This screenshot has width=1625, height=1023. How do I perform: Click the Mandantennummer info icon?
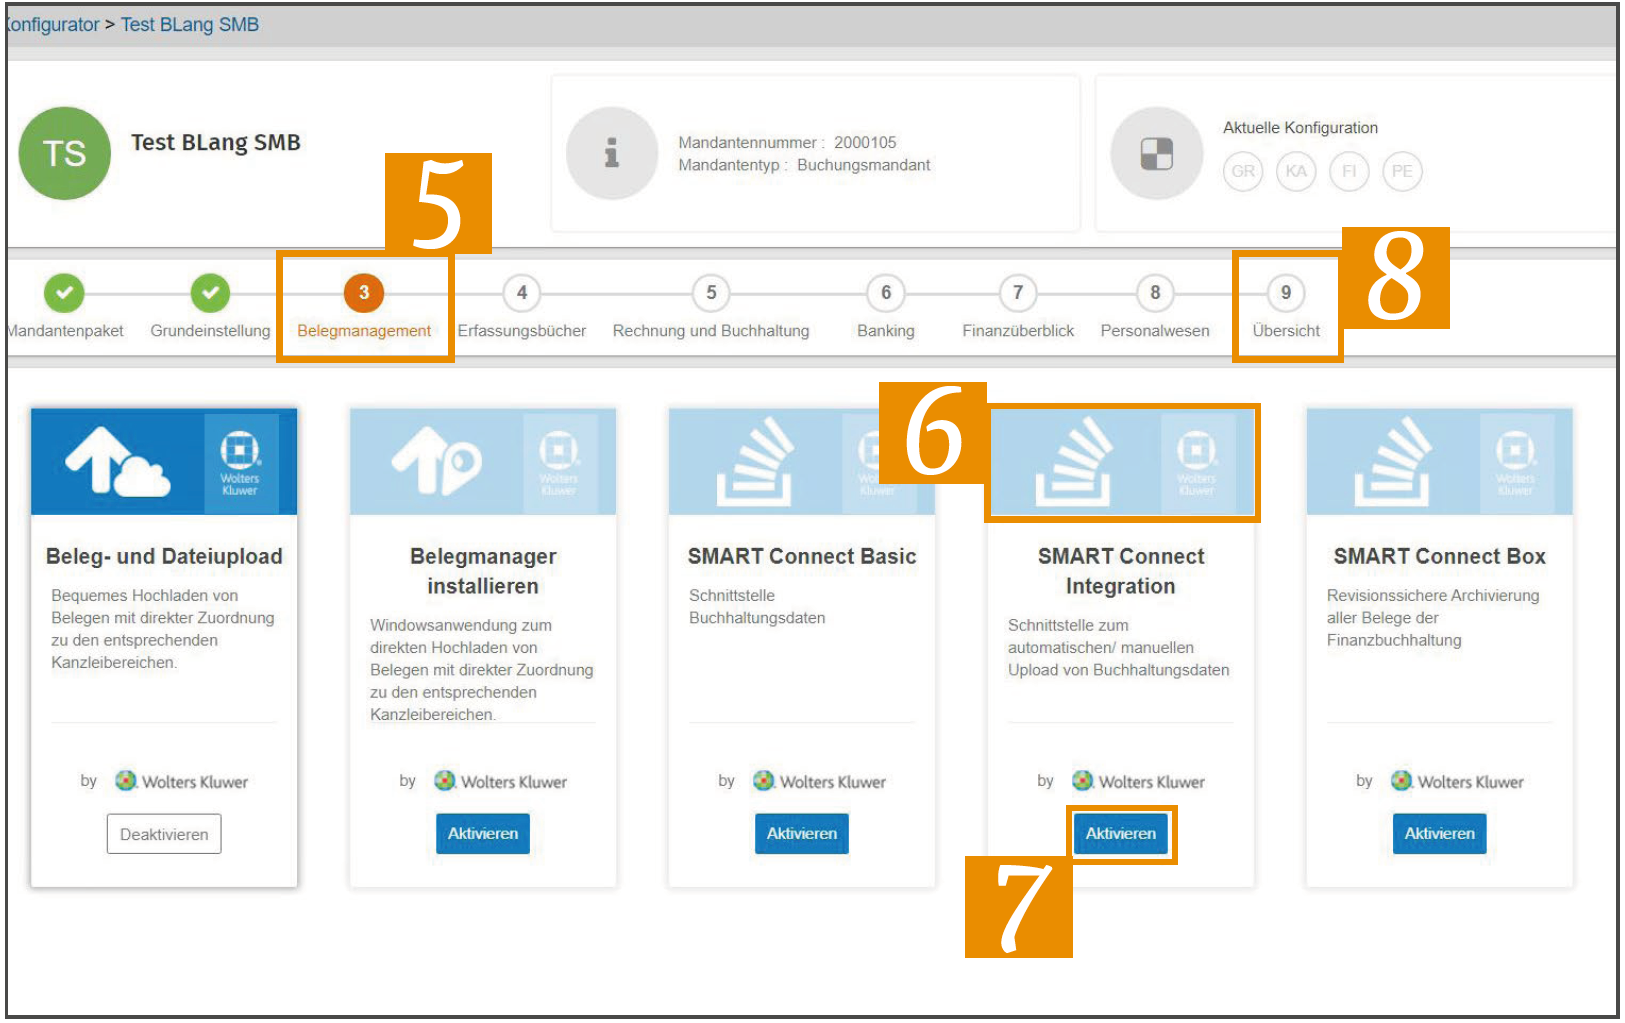point(612,153)
